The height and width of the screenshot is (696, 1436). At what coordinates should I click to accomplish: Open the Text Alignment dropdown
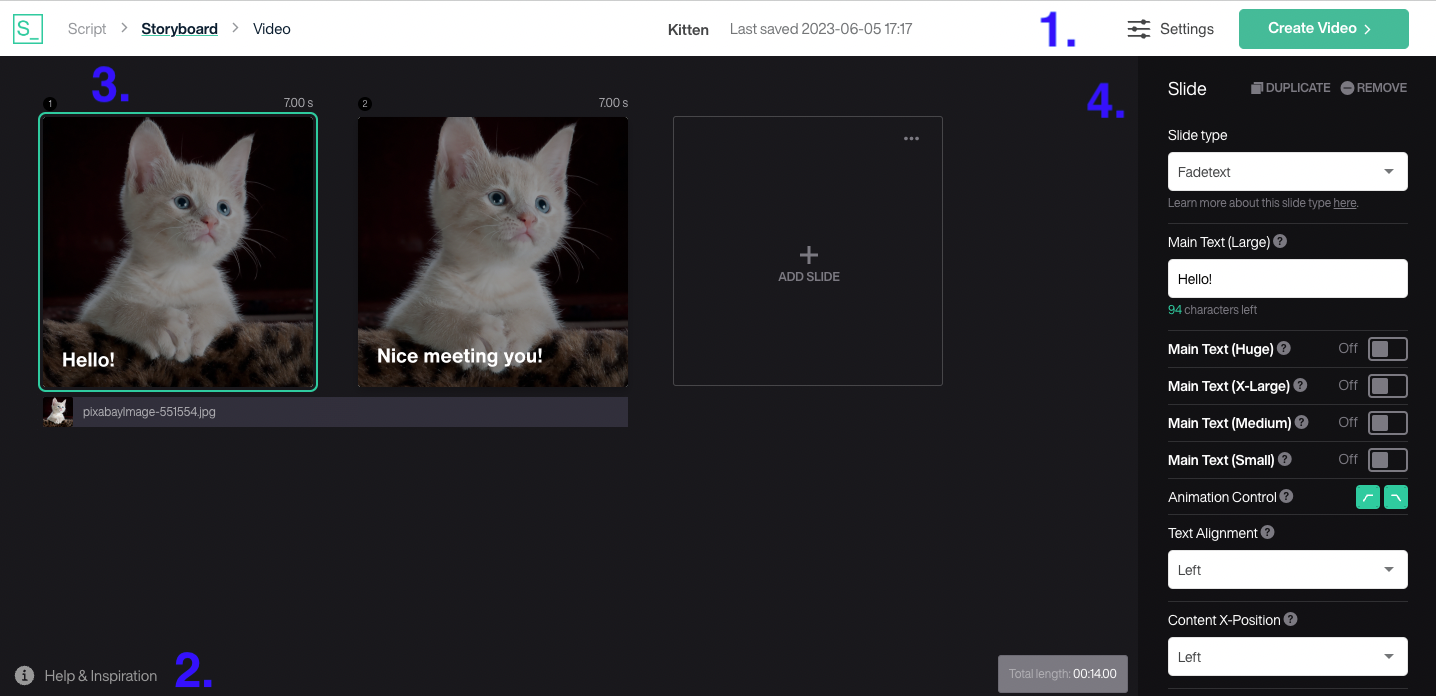click(1287, 569)
